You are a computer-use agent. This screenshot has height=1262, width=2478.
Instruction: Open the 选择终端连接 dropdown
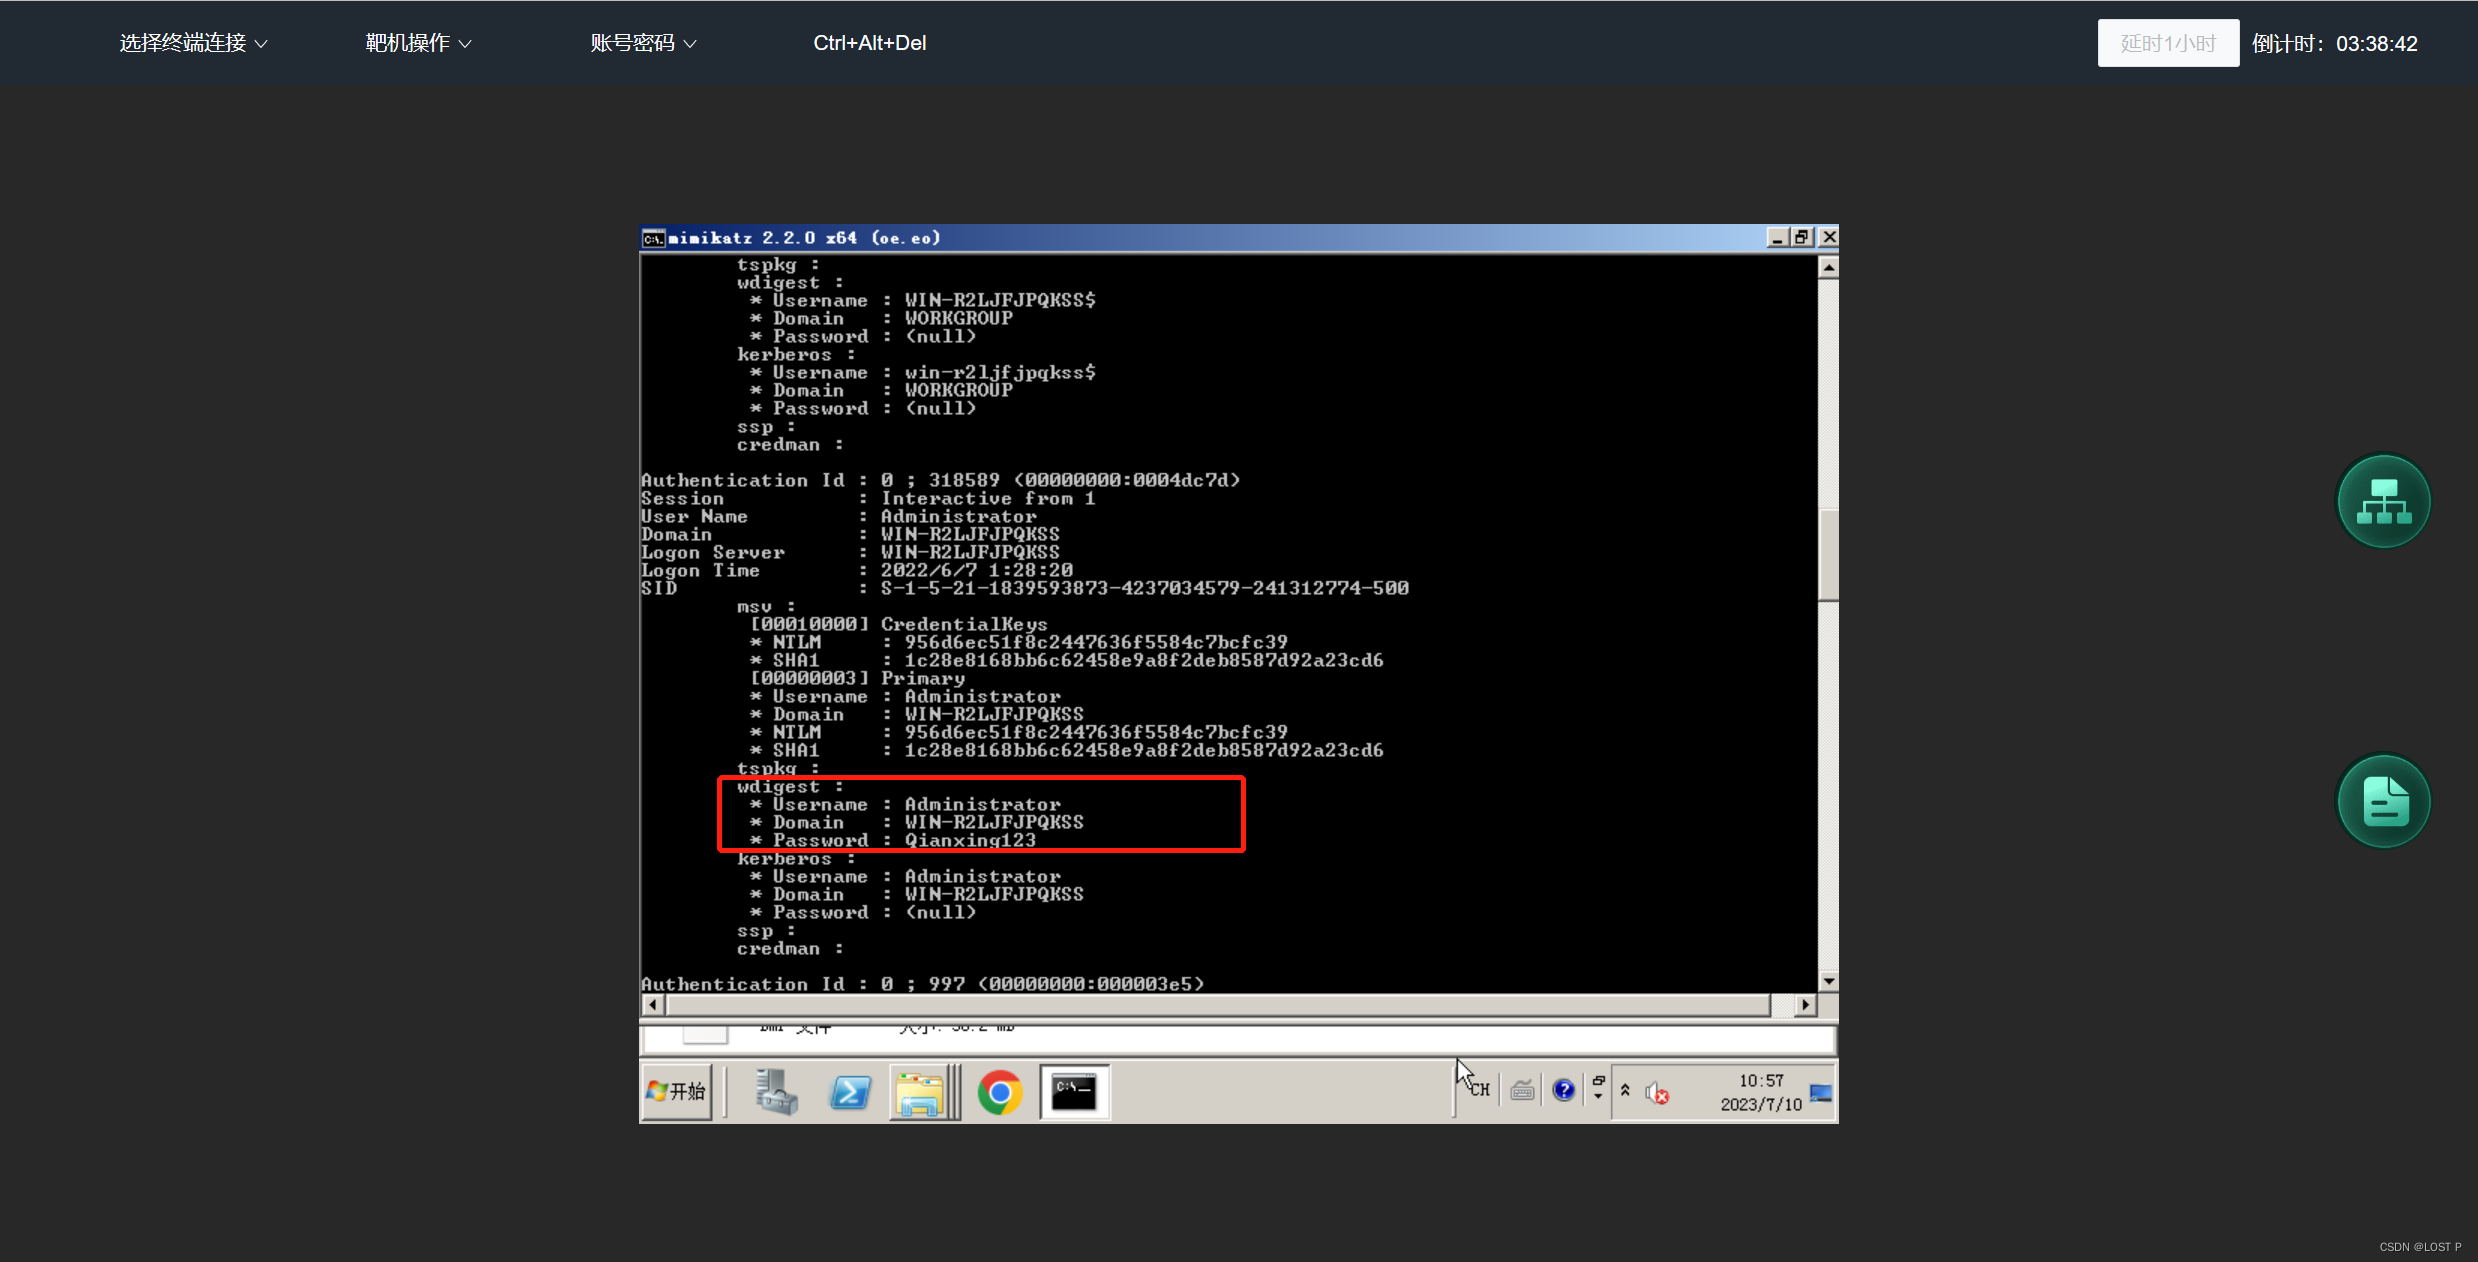[x=193, y=43]
